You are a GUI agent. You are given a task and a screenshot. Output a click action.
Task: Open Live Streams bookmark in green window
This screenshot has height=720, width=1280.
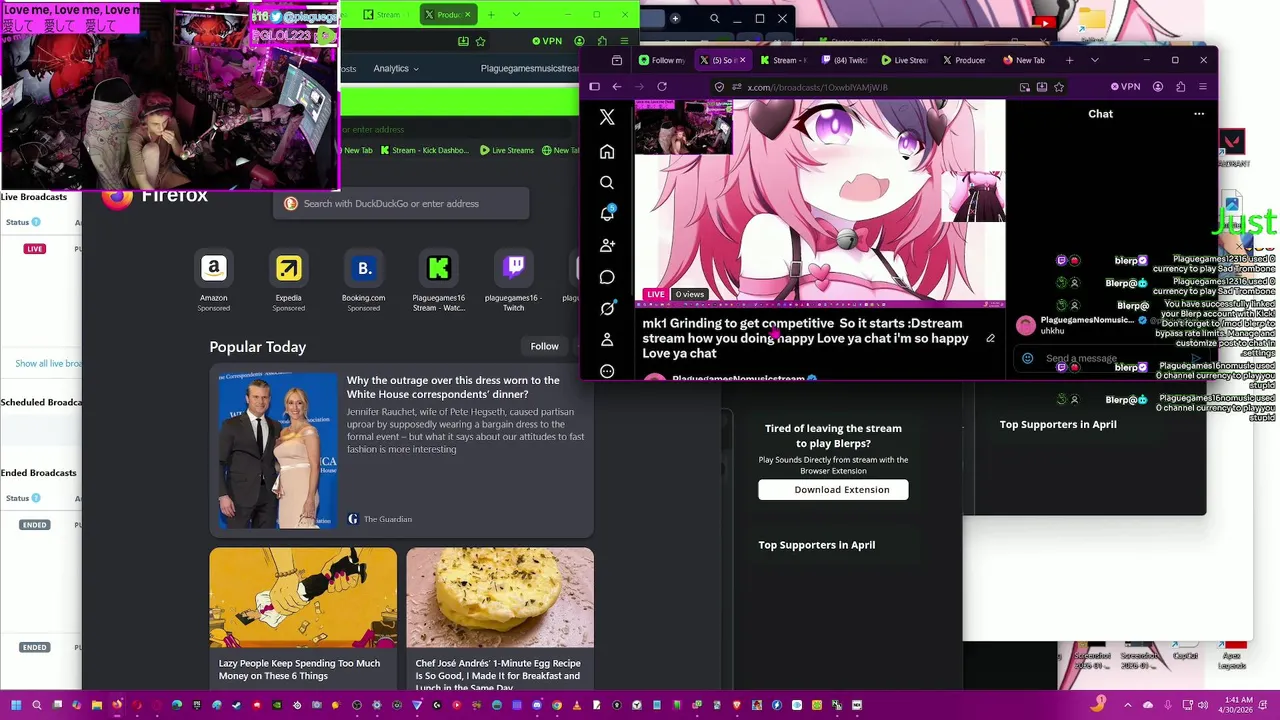tap(507, 150)
